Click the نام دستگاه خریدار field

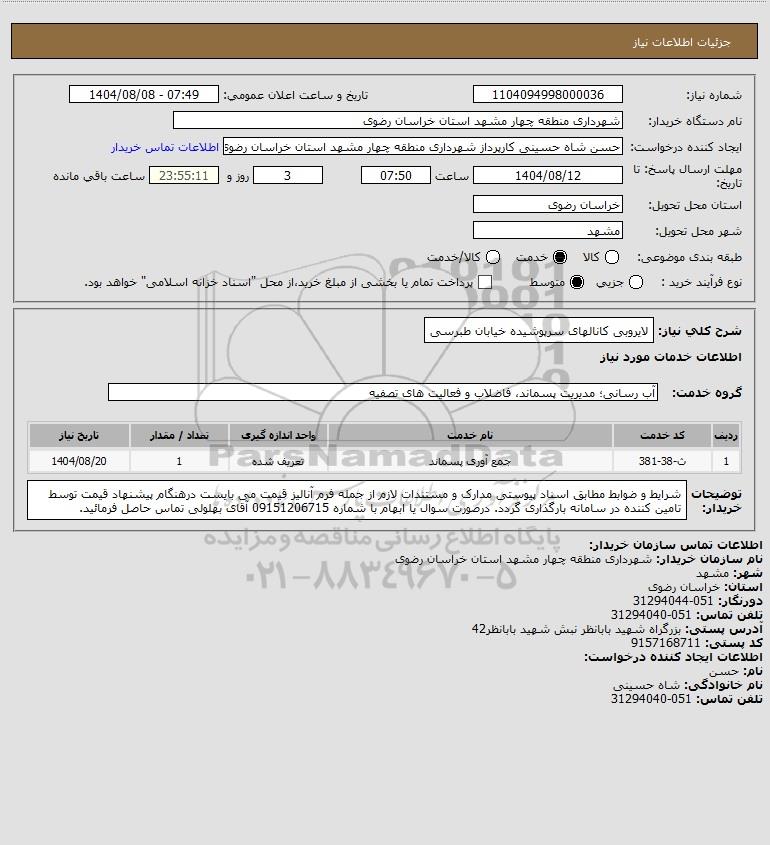tap(398, 121)
